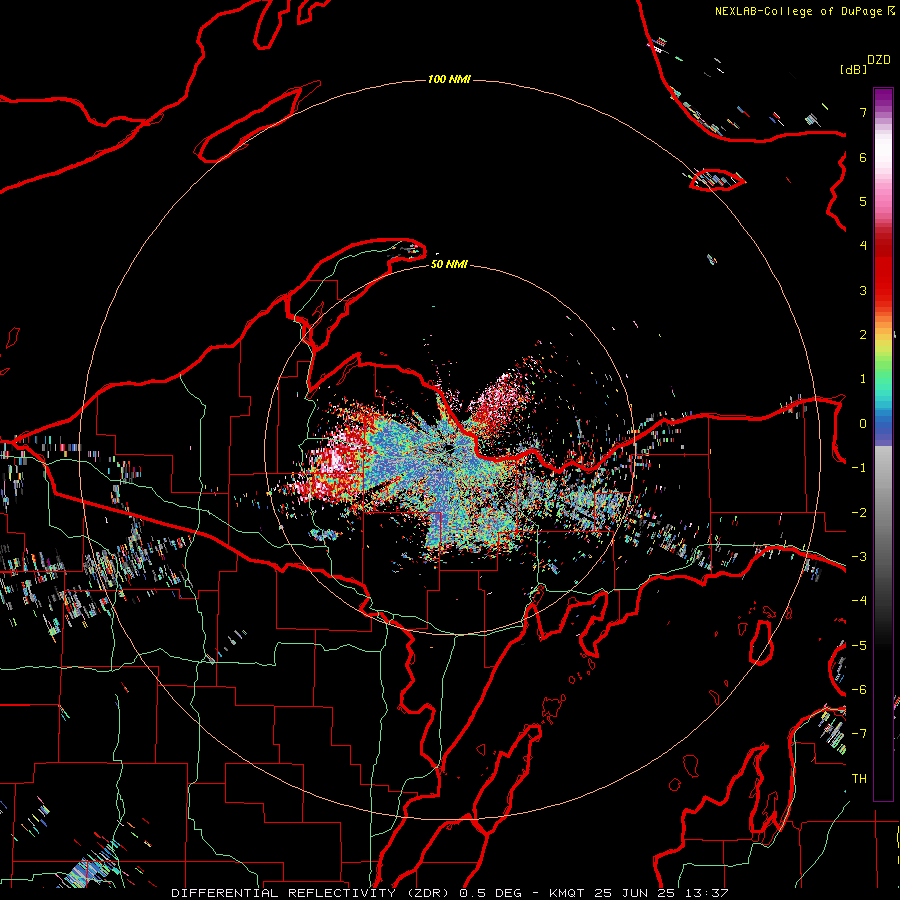The width and height of the screenshot is (900, 900).
Task: Click the -3 value on the color scale
Action: [859, 557]
